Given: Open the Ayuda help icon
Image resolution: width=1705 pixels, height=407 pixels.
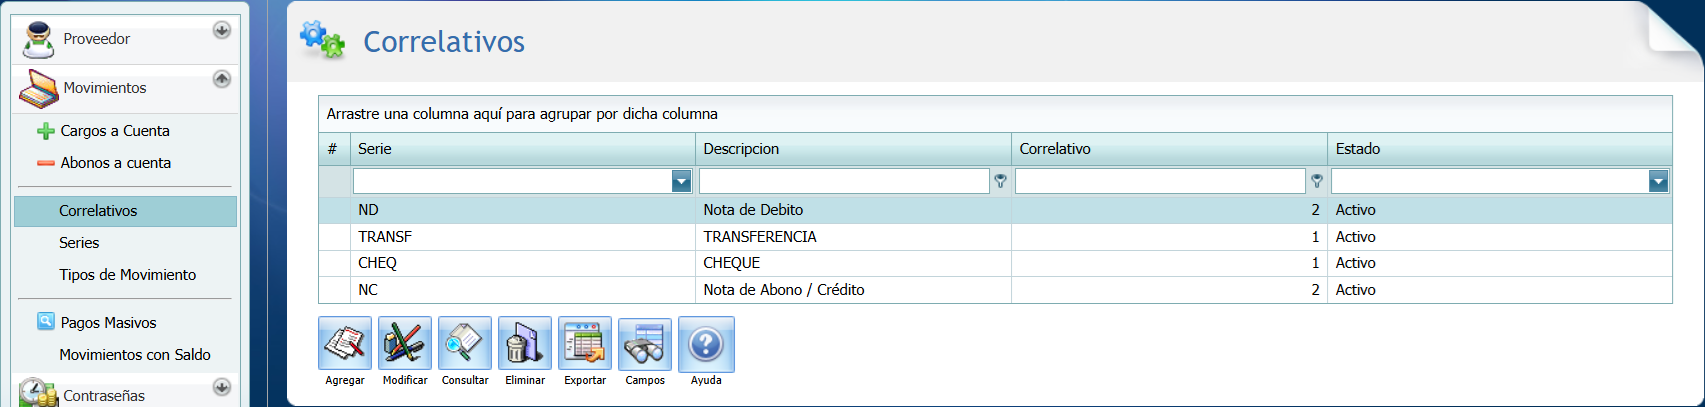Looking at the screenshot, I should coord(706,343).
